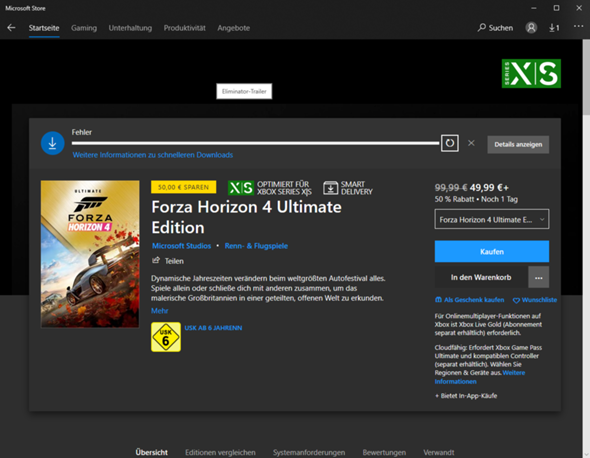
Task: Select the Systemanforderungen section tab
Action: pyautogui.click(x=309, y=452)
